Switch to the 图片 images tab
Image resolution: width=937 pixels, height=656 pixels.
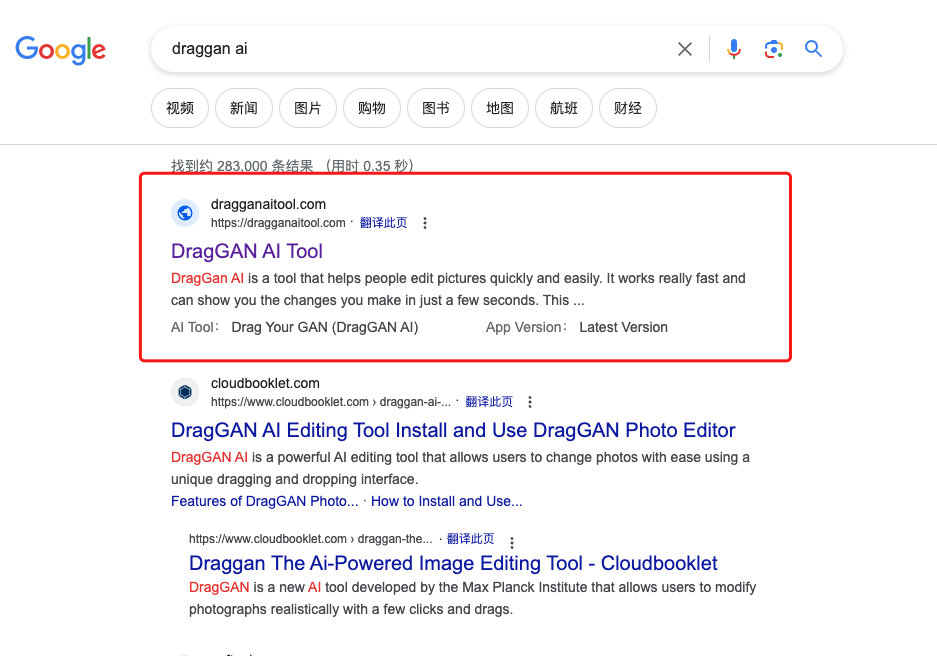[x=307, y=108]
